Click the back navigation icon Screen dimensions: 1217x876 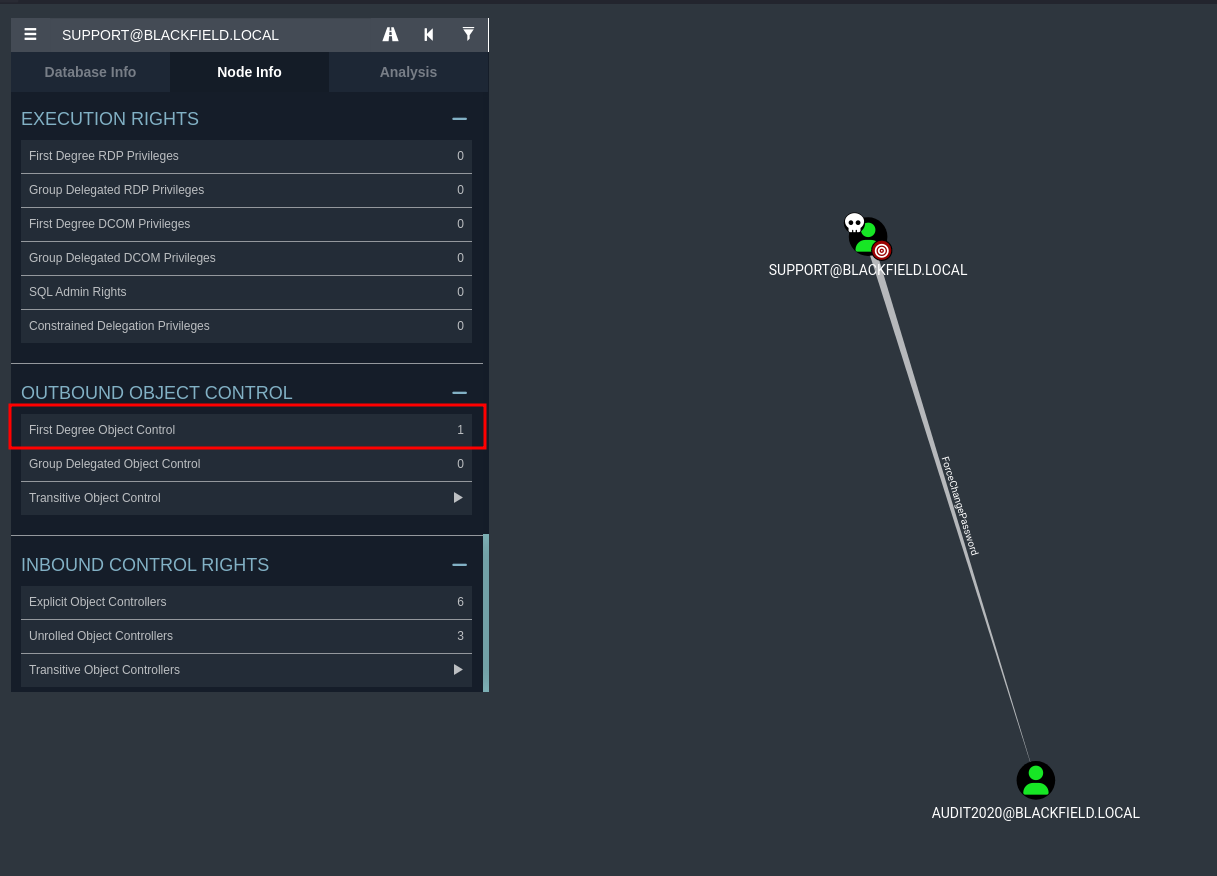(x=429, y=35)
